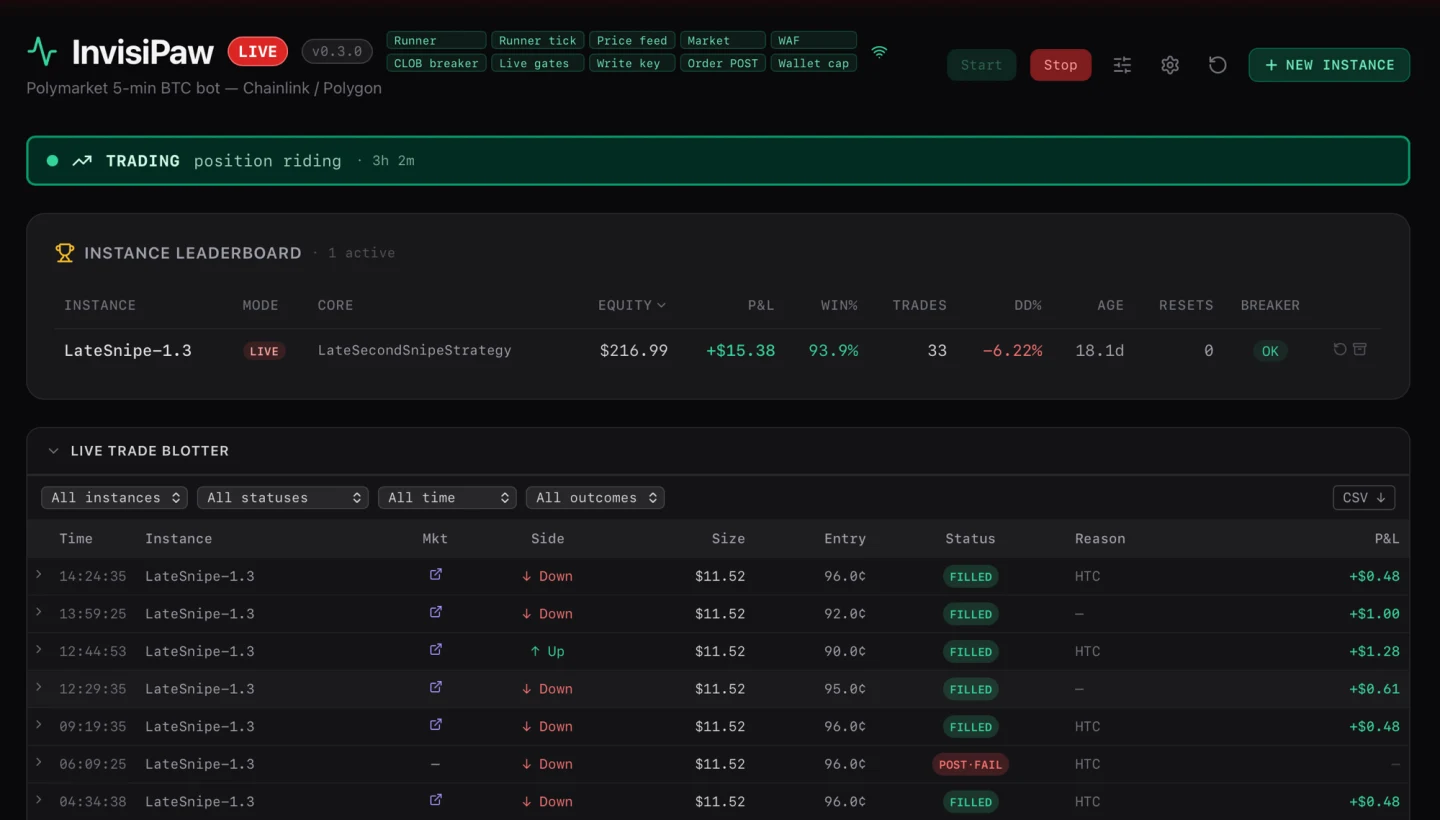Click the +$1.28 P&L value
This screenshot has height=820, width=1440.
click(x=1374, y=651)
